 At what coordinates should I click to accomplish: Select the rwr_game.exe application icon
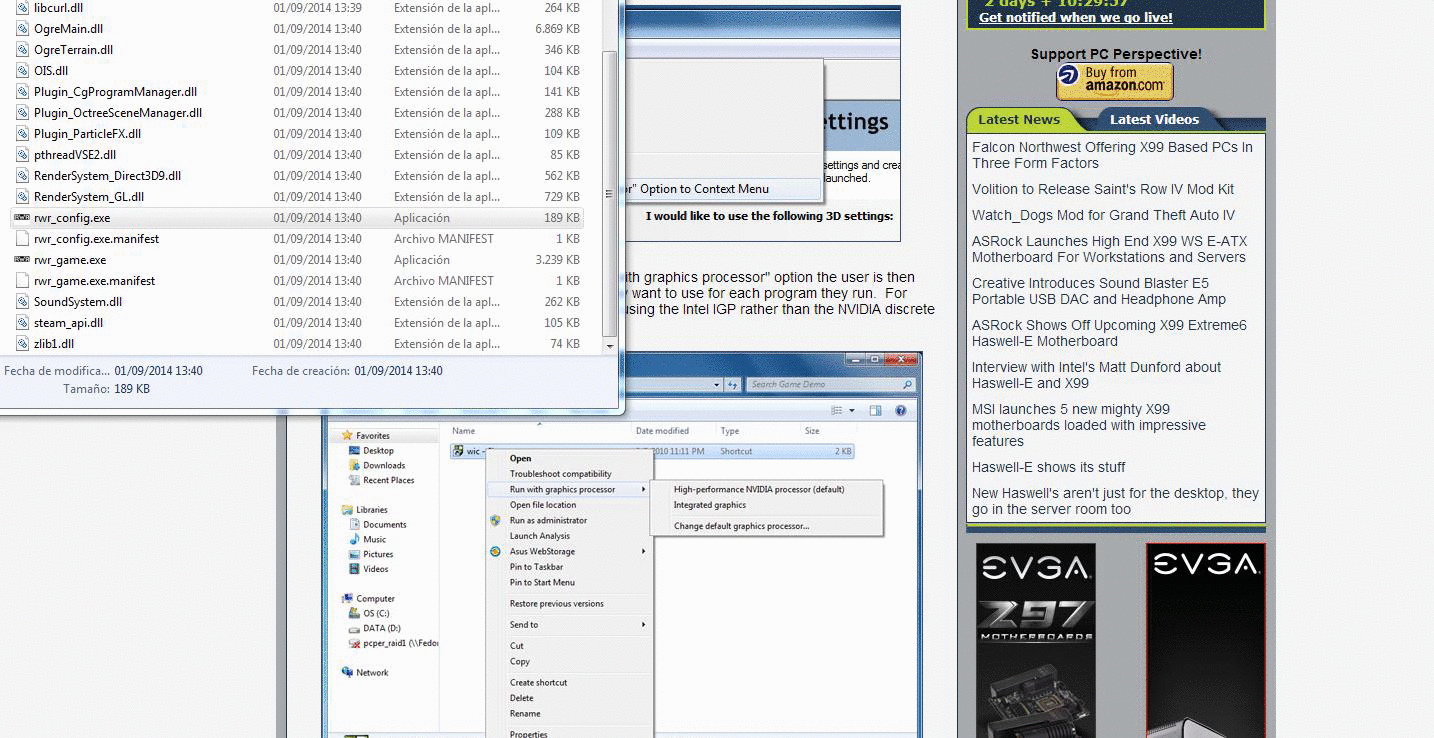point(22,260)
